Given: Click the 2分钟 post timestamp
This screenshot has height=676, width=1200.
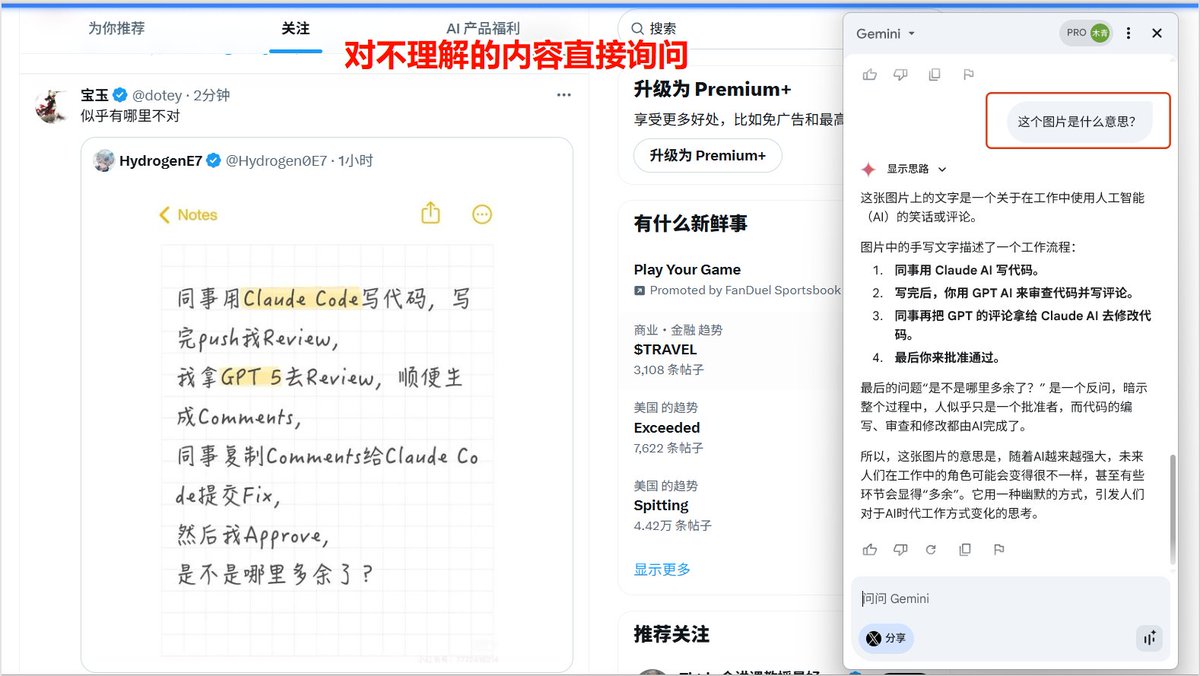Looking at the screenshot, I should (211, 95).
